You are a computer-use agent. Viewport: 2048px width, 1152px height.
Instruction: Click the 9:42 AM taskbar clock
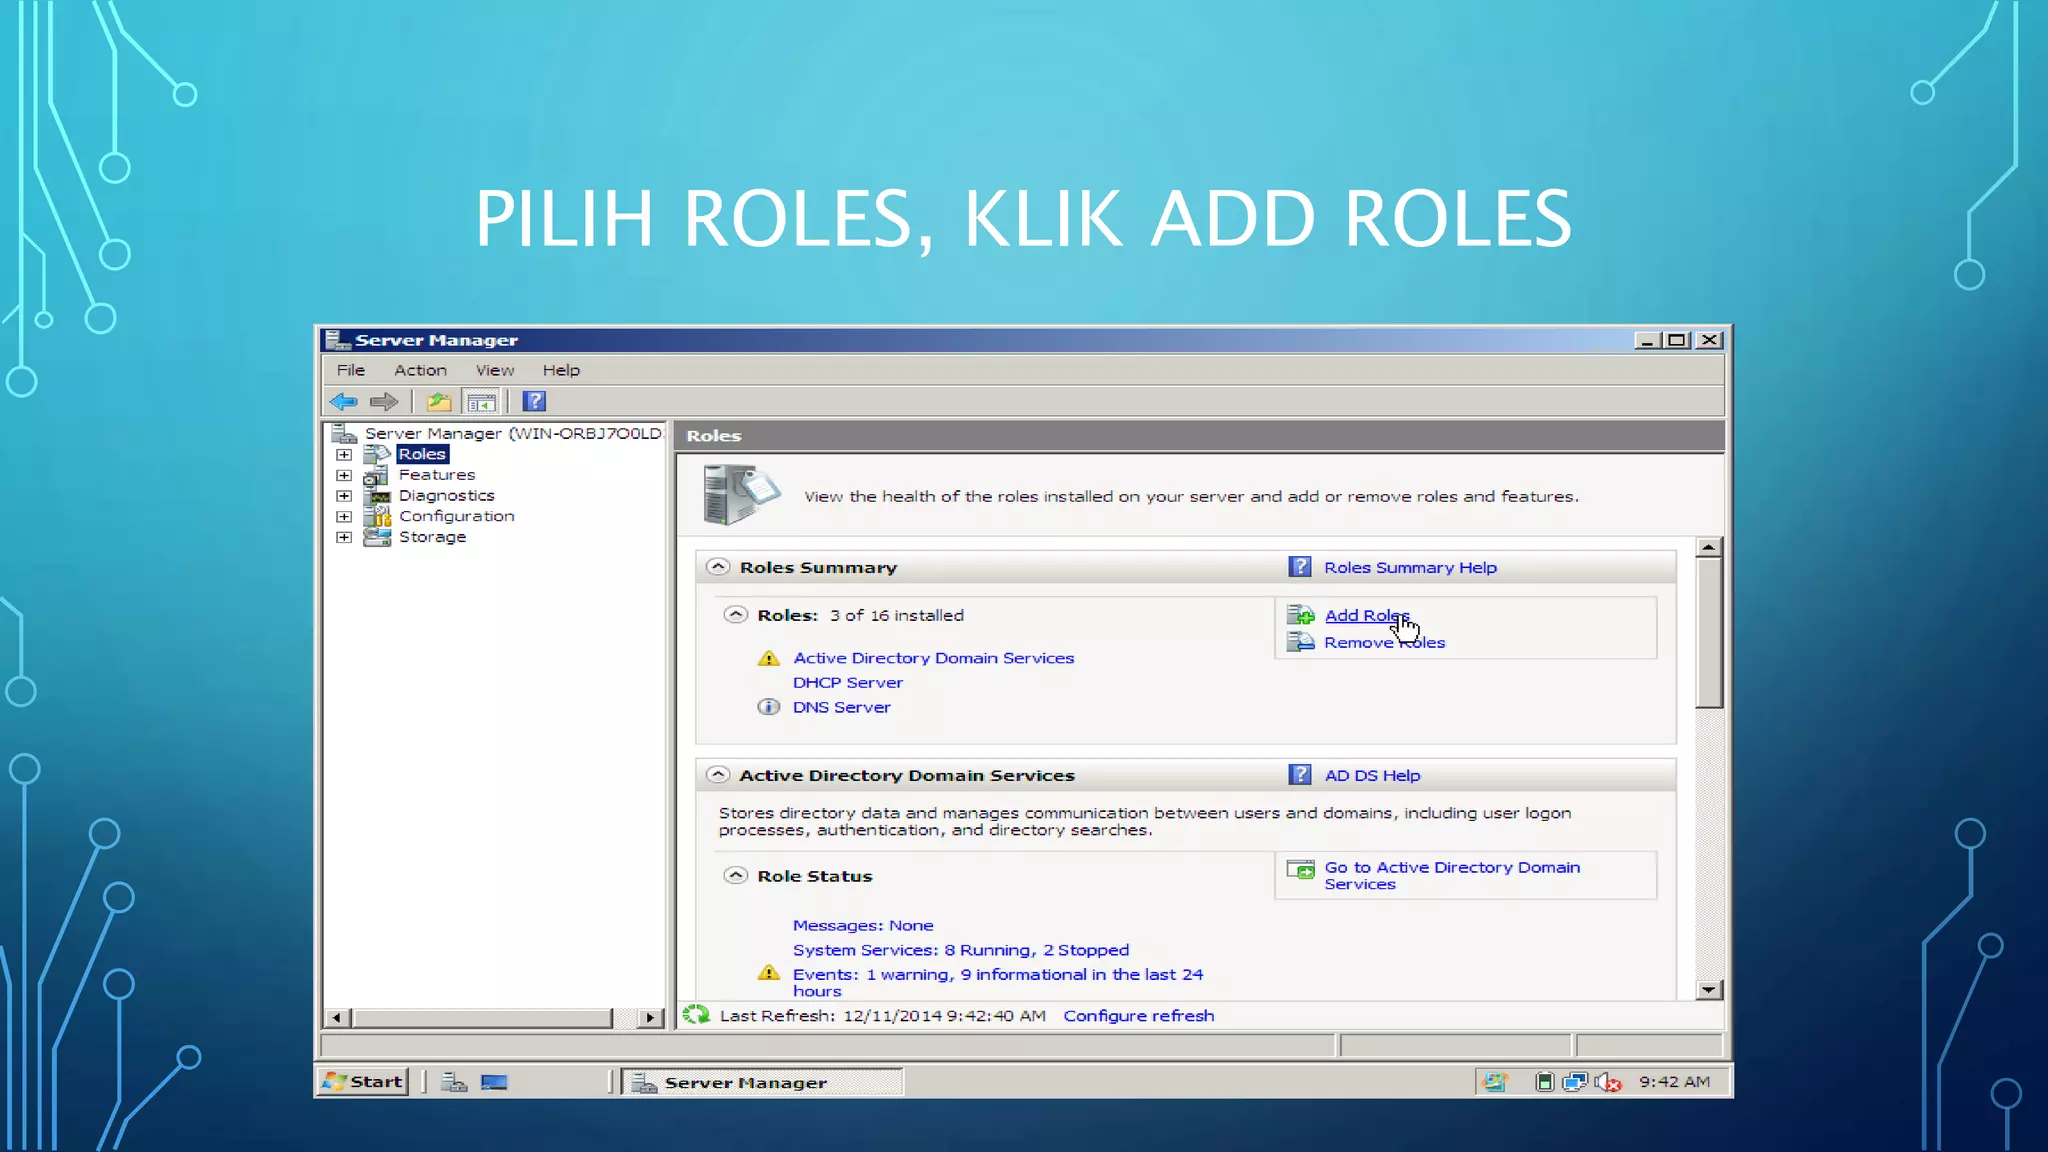click(1675, 1082)
